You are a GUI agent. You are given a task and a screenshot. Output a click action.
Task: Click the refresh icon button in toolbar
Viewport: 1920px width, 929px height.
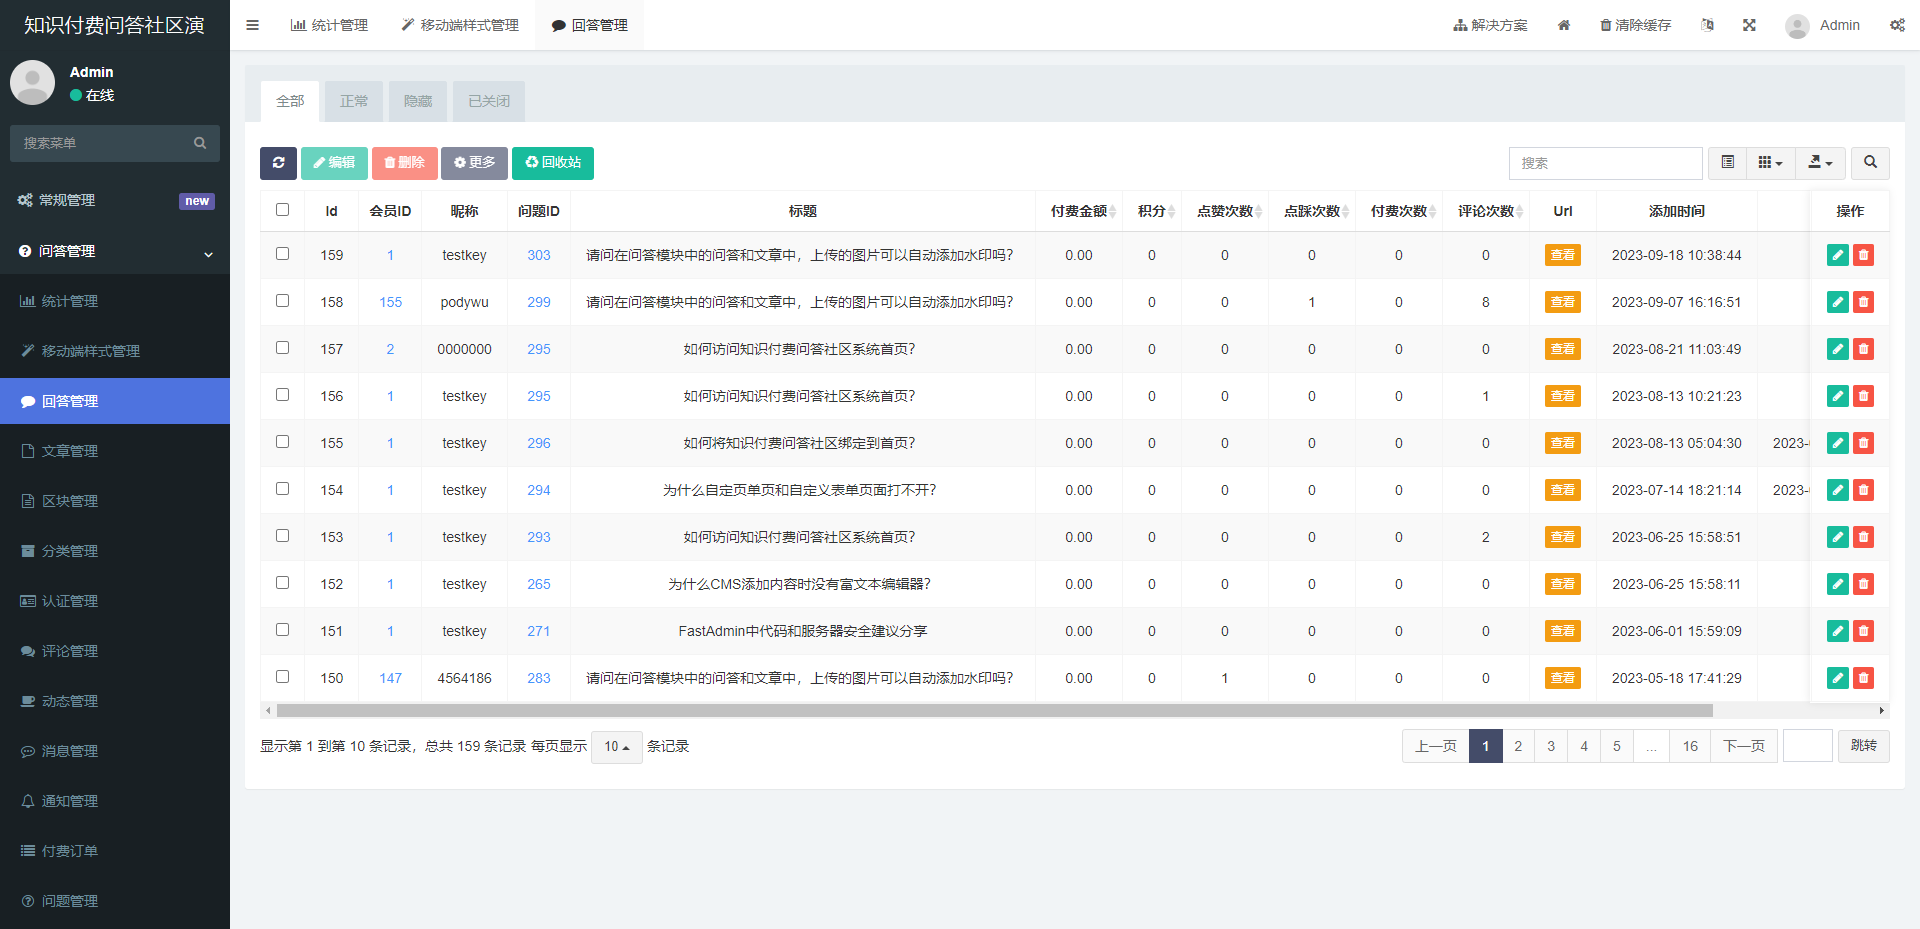coord(278,163)
